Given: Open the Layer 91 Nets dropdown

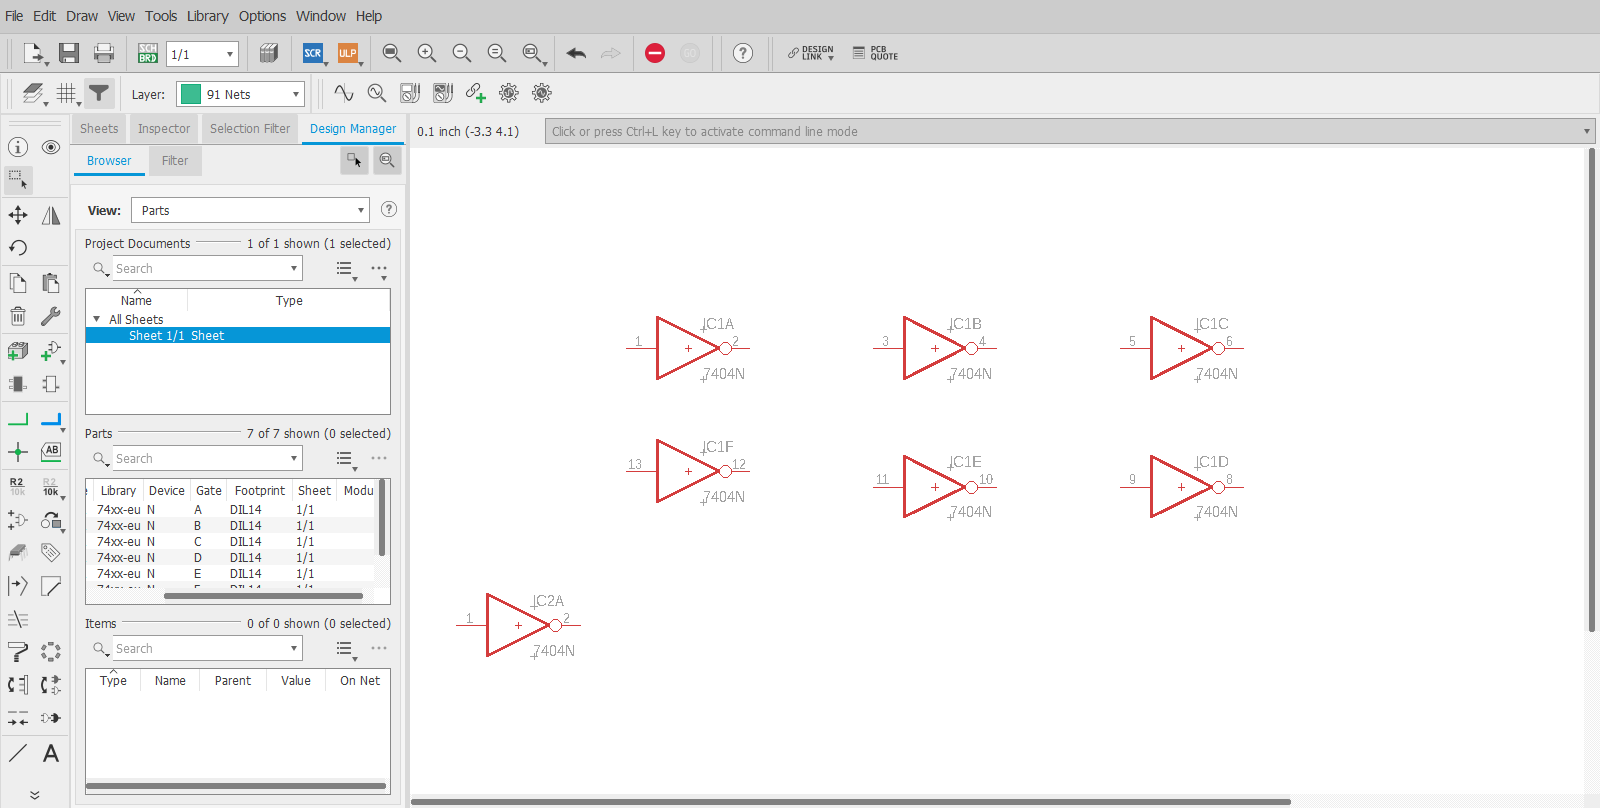Looking at the screenshot, I should pyautogui.click(x=240, y=94).
